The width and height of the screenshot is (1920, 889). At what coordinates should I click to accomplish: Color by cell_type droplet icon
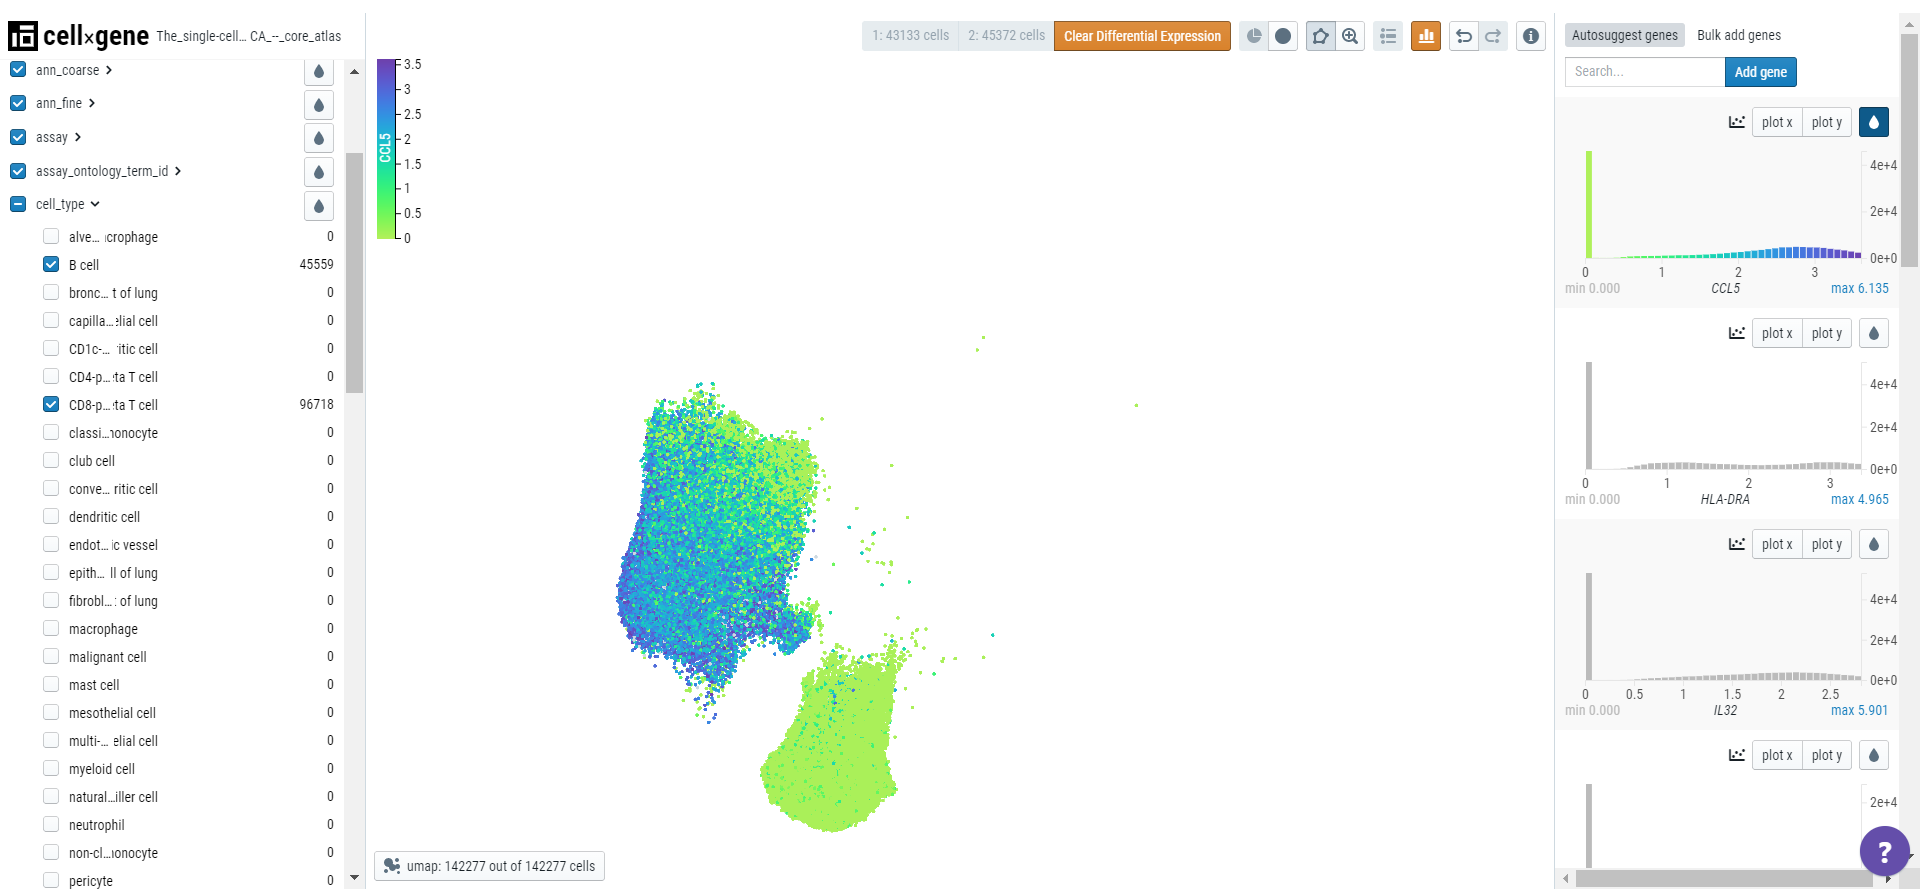coord(319,206)
